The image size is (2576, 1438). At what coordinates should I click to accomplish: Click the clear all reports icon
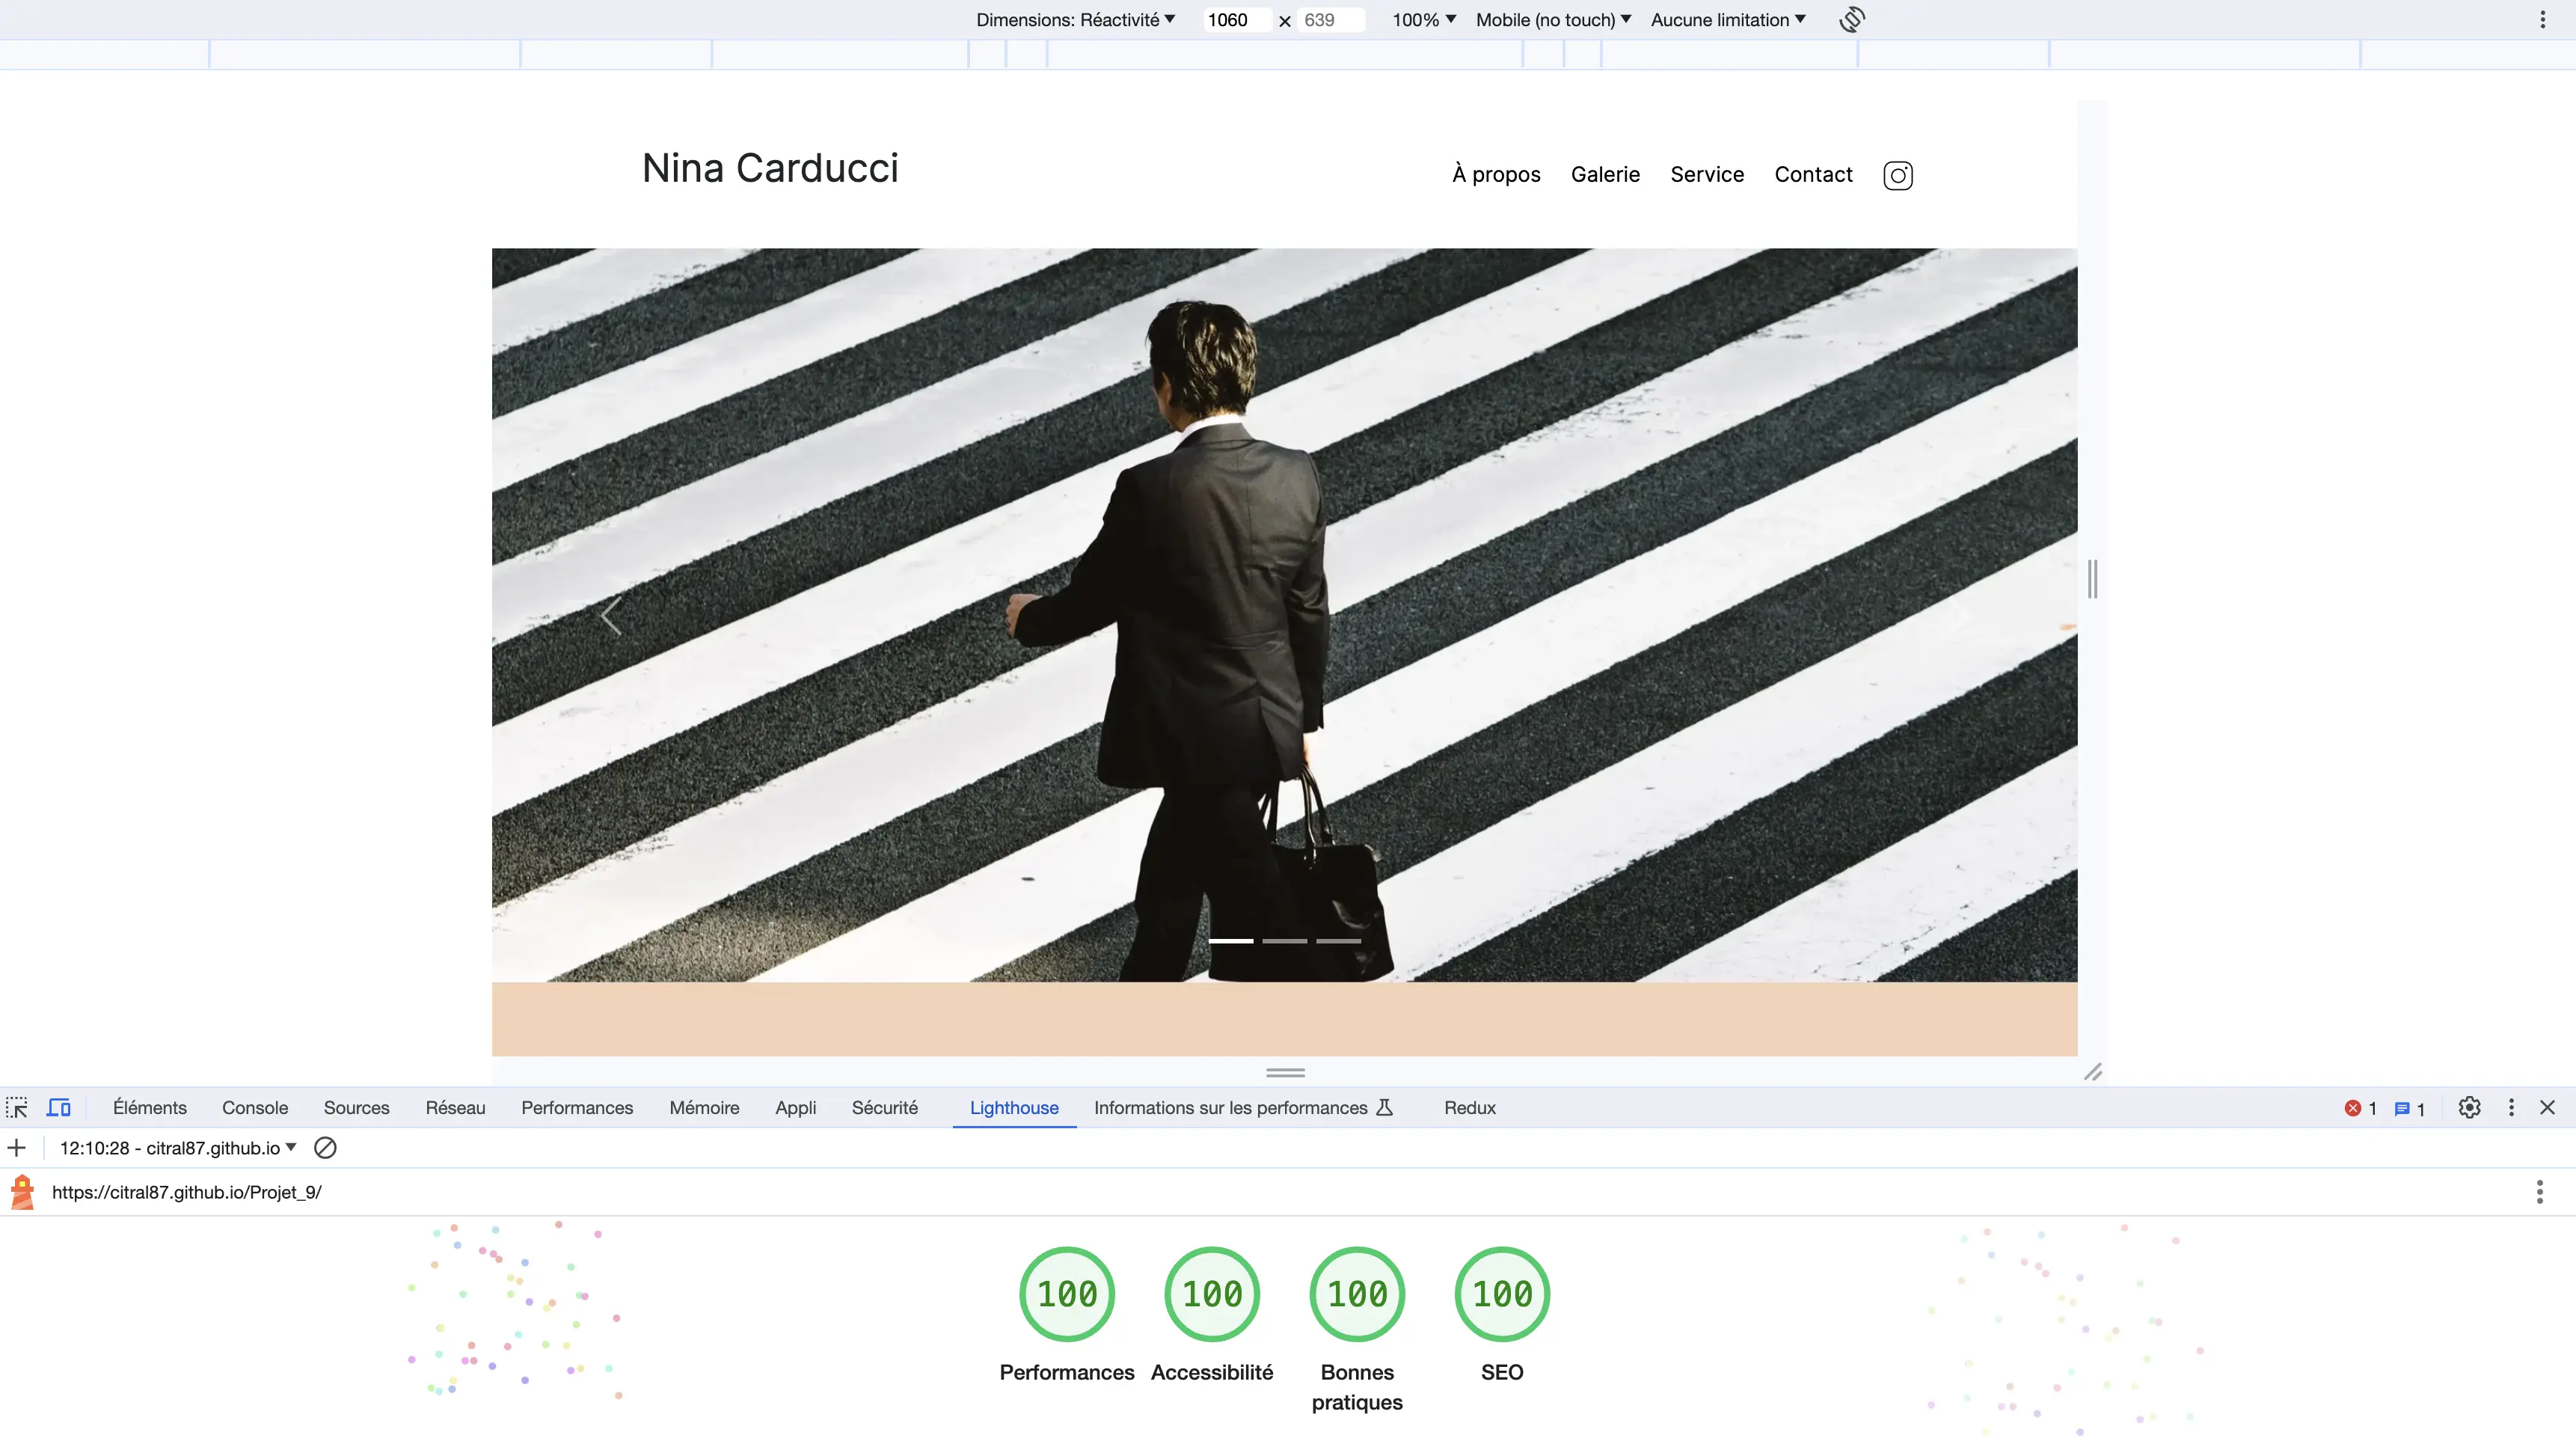(x=325, y=1148)
